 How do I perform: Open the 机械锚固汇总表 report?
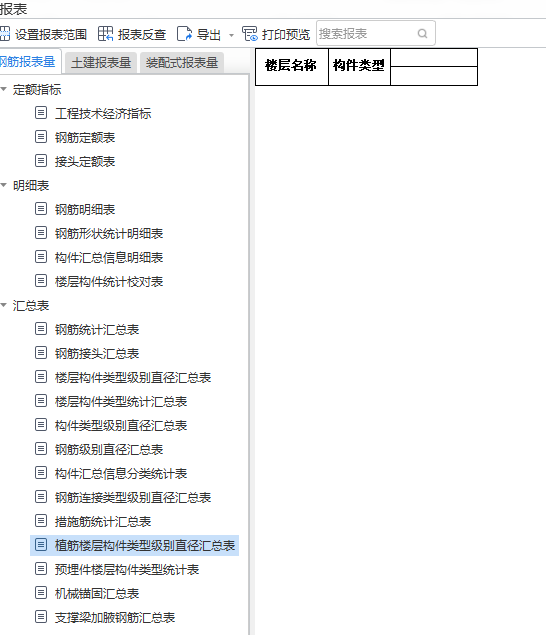(x=97, y=593)
